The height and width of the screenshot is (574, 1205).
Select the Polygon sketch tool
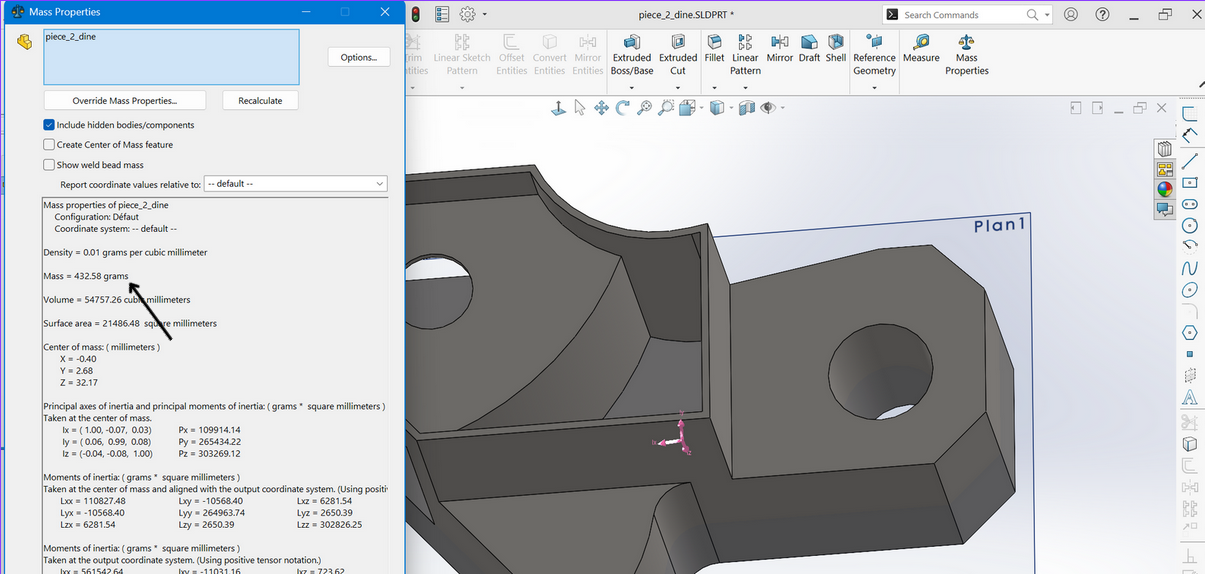click(x=1190, y=332)
